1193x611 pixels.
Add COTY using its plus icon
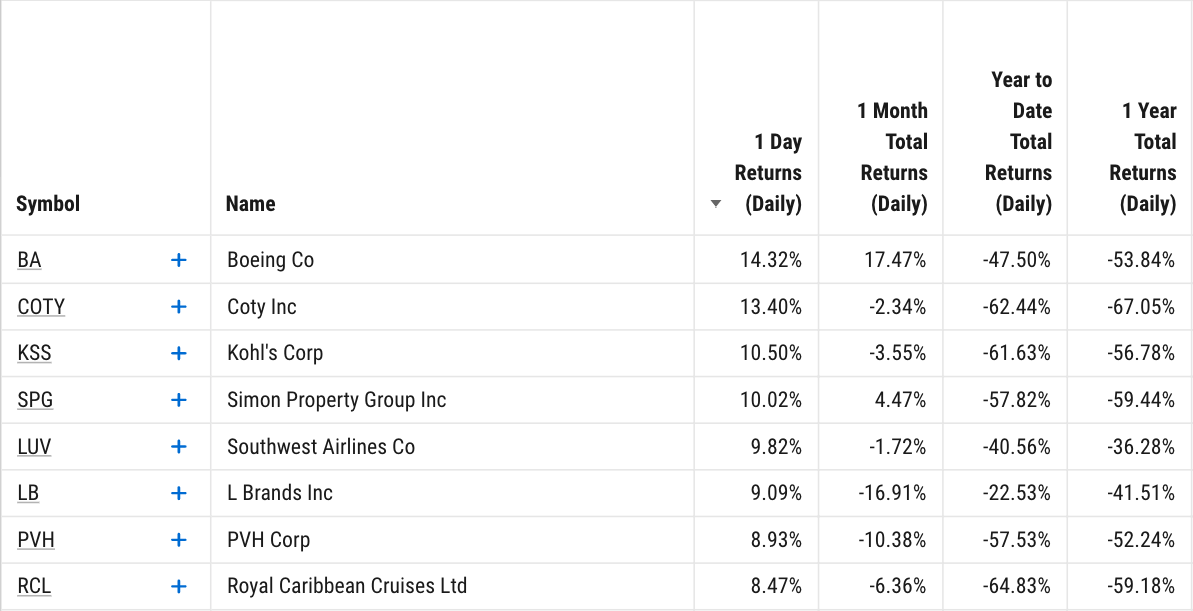point(178,307)
